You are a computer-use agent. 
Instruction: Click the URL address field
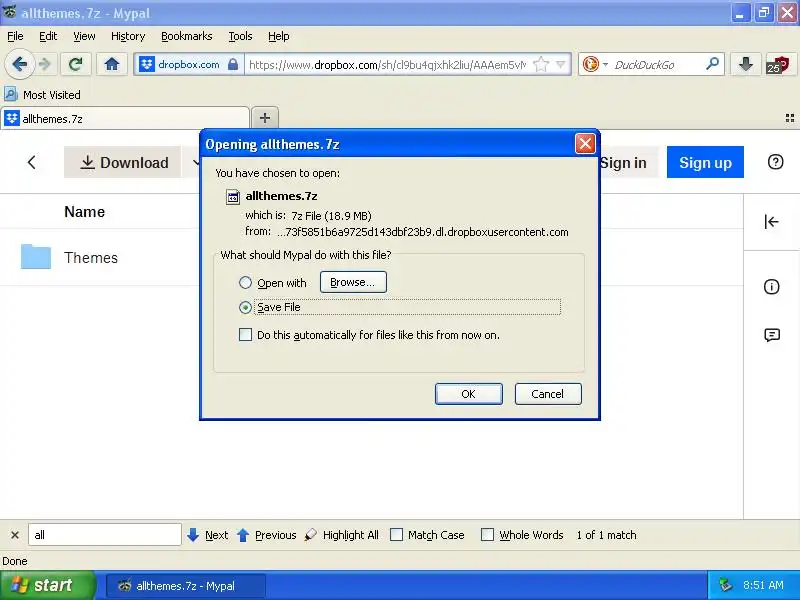pyautogui.click(x=388, y=65)
